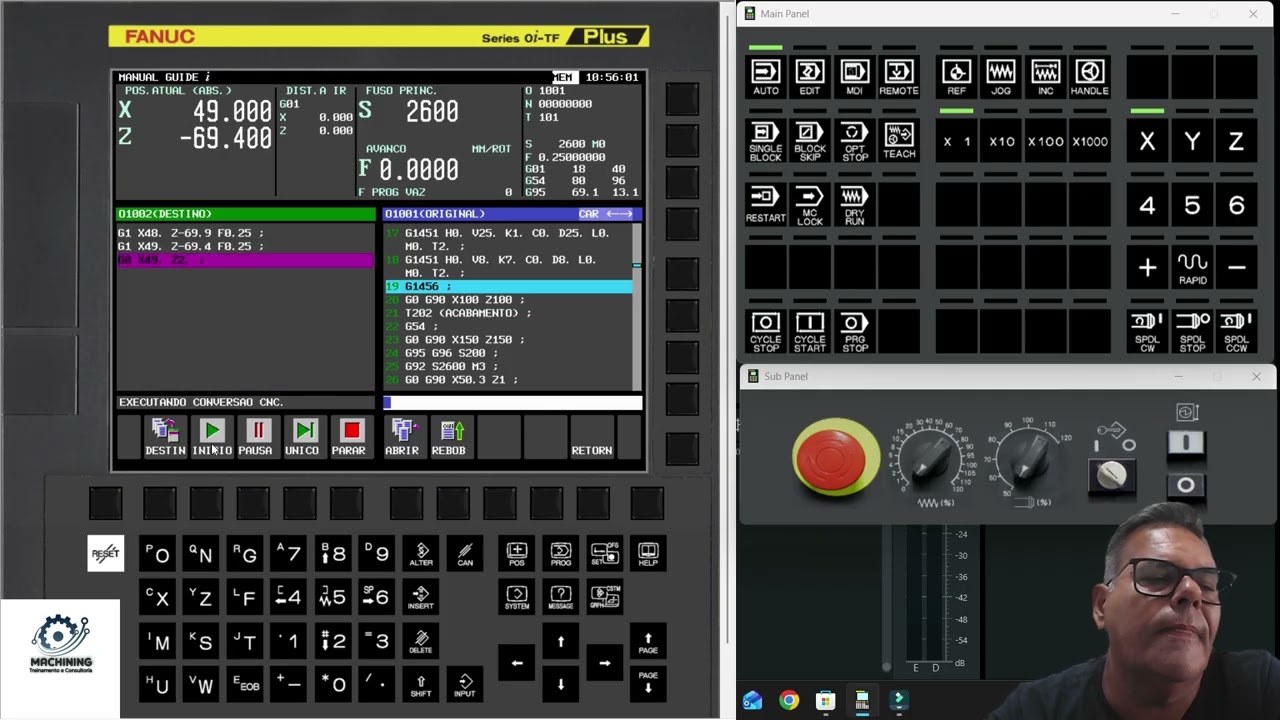Open Google Chrome from the taskbar

pyautogui.click(x=789, y=701)
